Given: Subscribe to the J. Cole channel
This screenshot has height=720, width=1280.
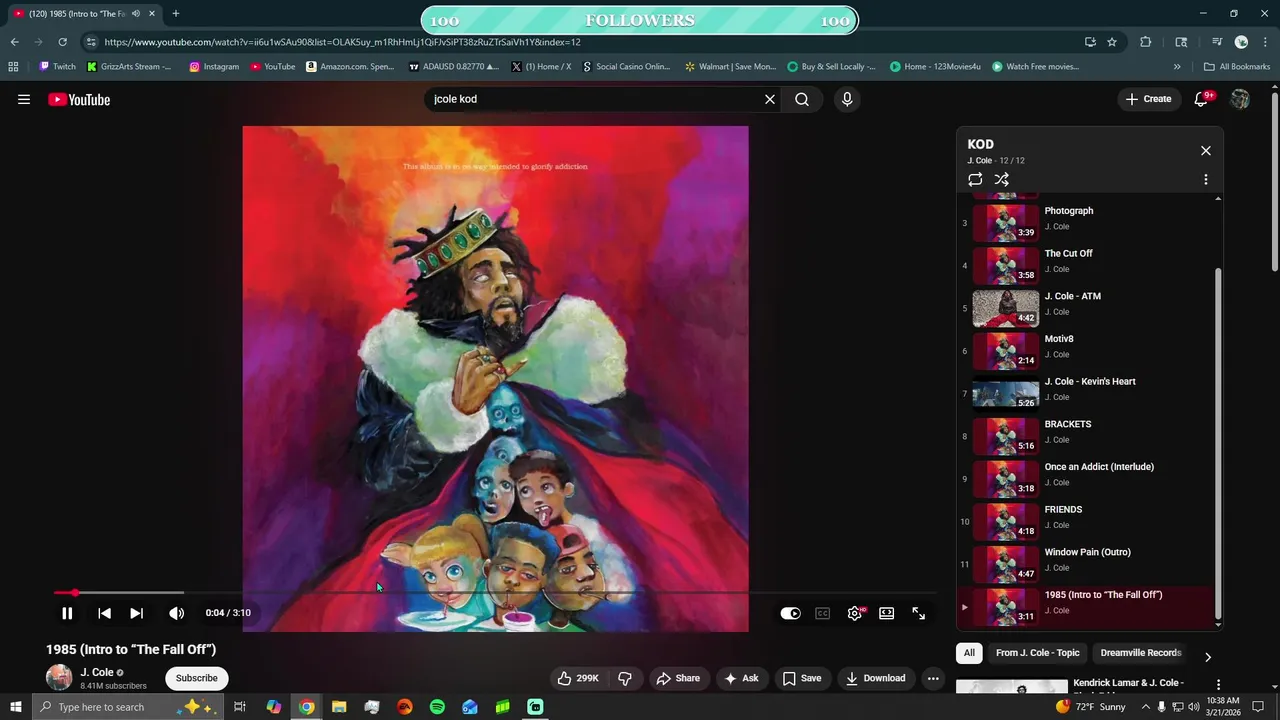Looking at the screenshot, I should coord(196,678).
